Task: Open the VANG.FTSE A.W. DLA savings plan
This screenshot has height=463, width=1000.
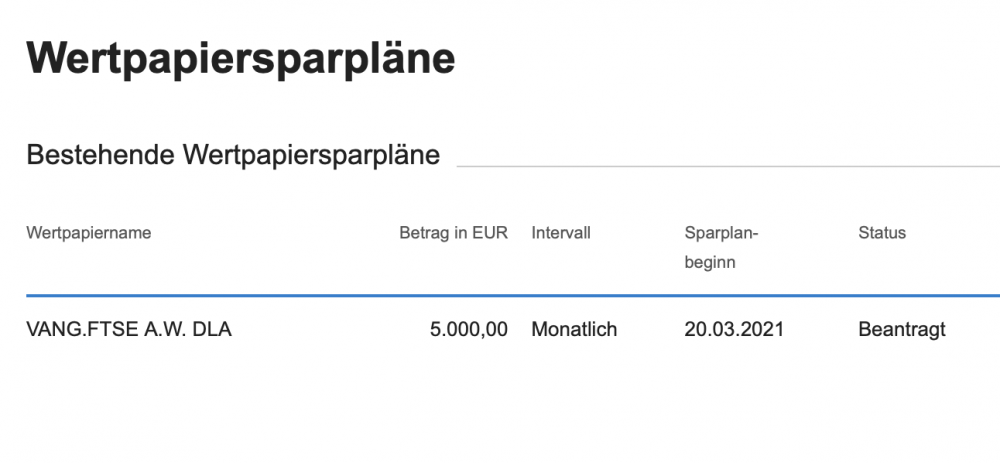Action: pos(129,329)
